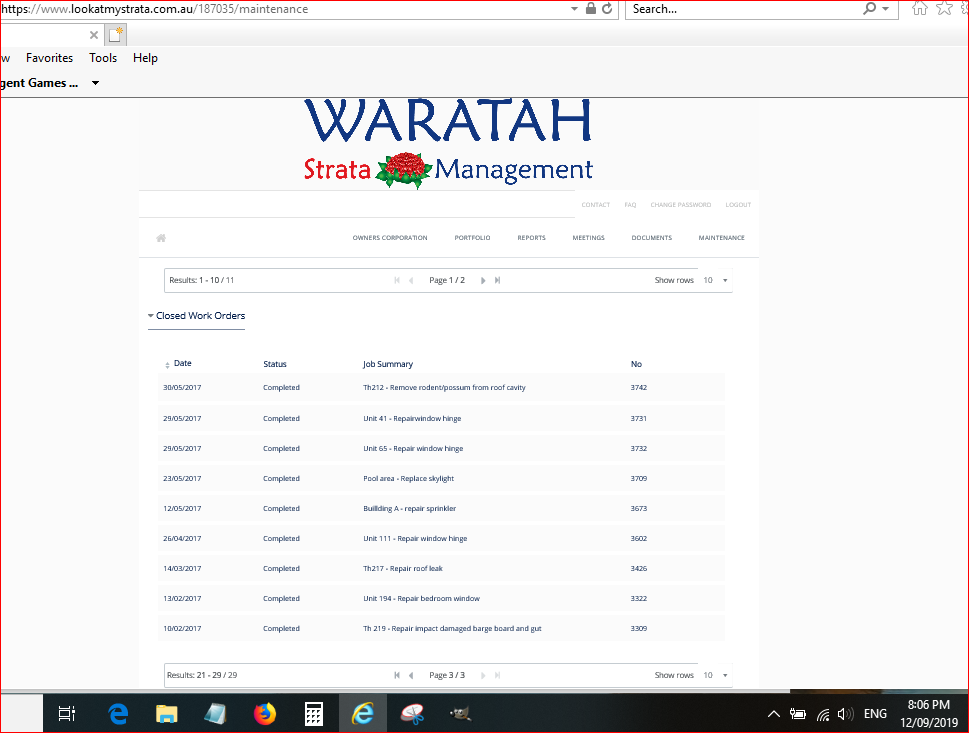Select job 'Th212 - Remove rodent/possum from roof cavity'
Image resolution: width=969 pixels, height=733 pixels.
(x=444, y=388)
